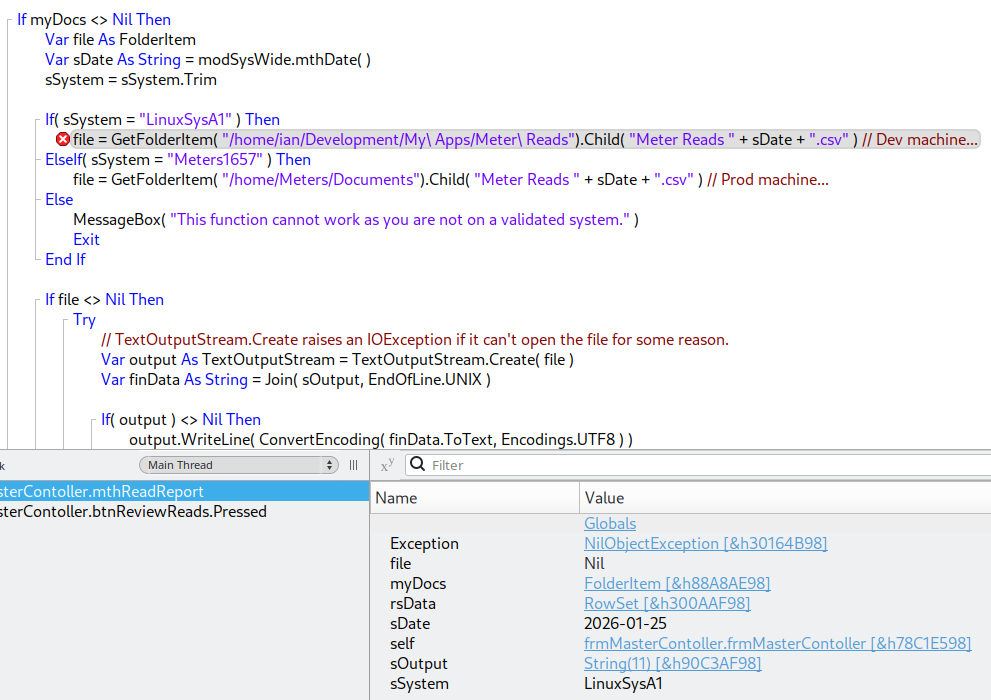Select mthReadReport stack frame
Image resolution: width=991 pixels, height=700 pixels.
pos(100,492)
